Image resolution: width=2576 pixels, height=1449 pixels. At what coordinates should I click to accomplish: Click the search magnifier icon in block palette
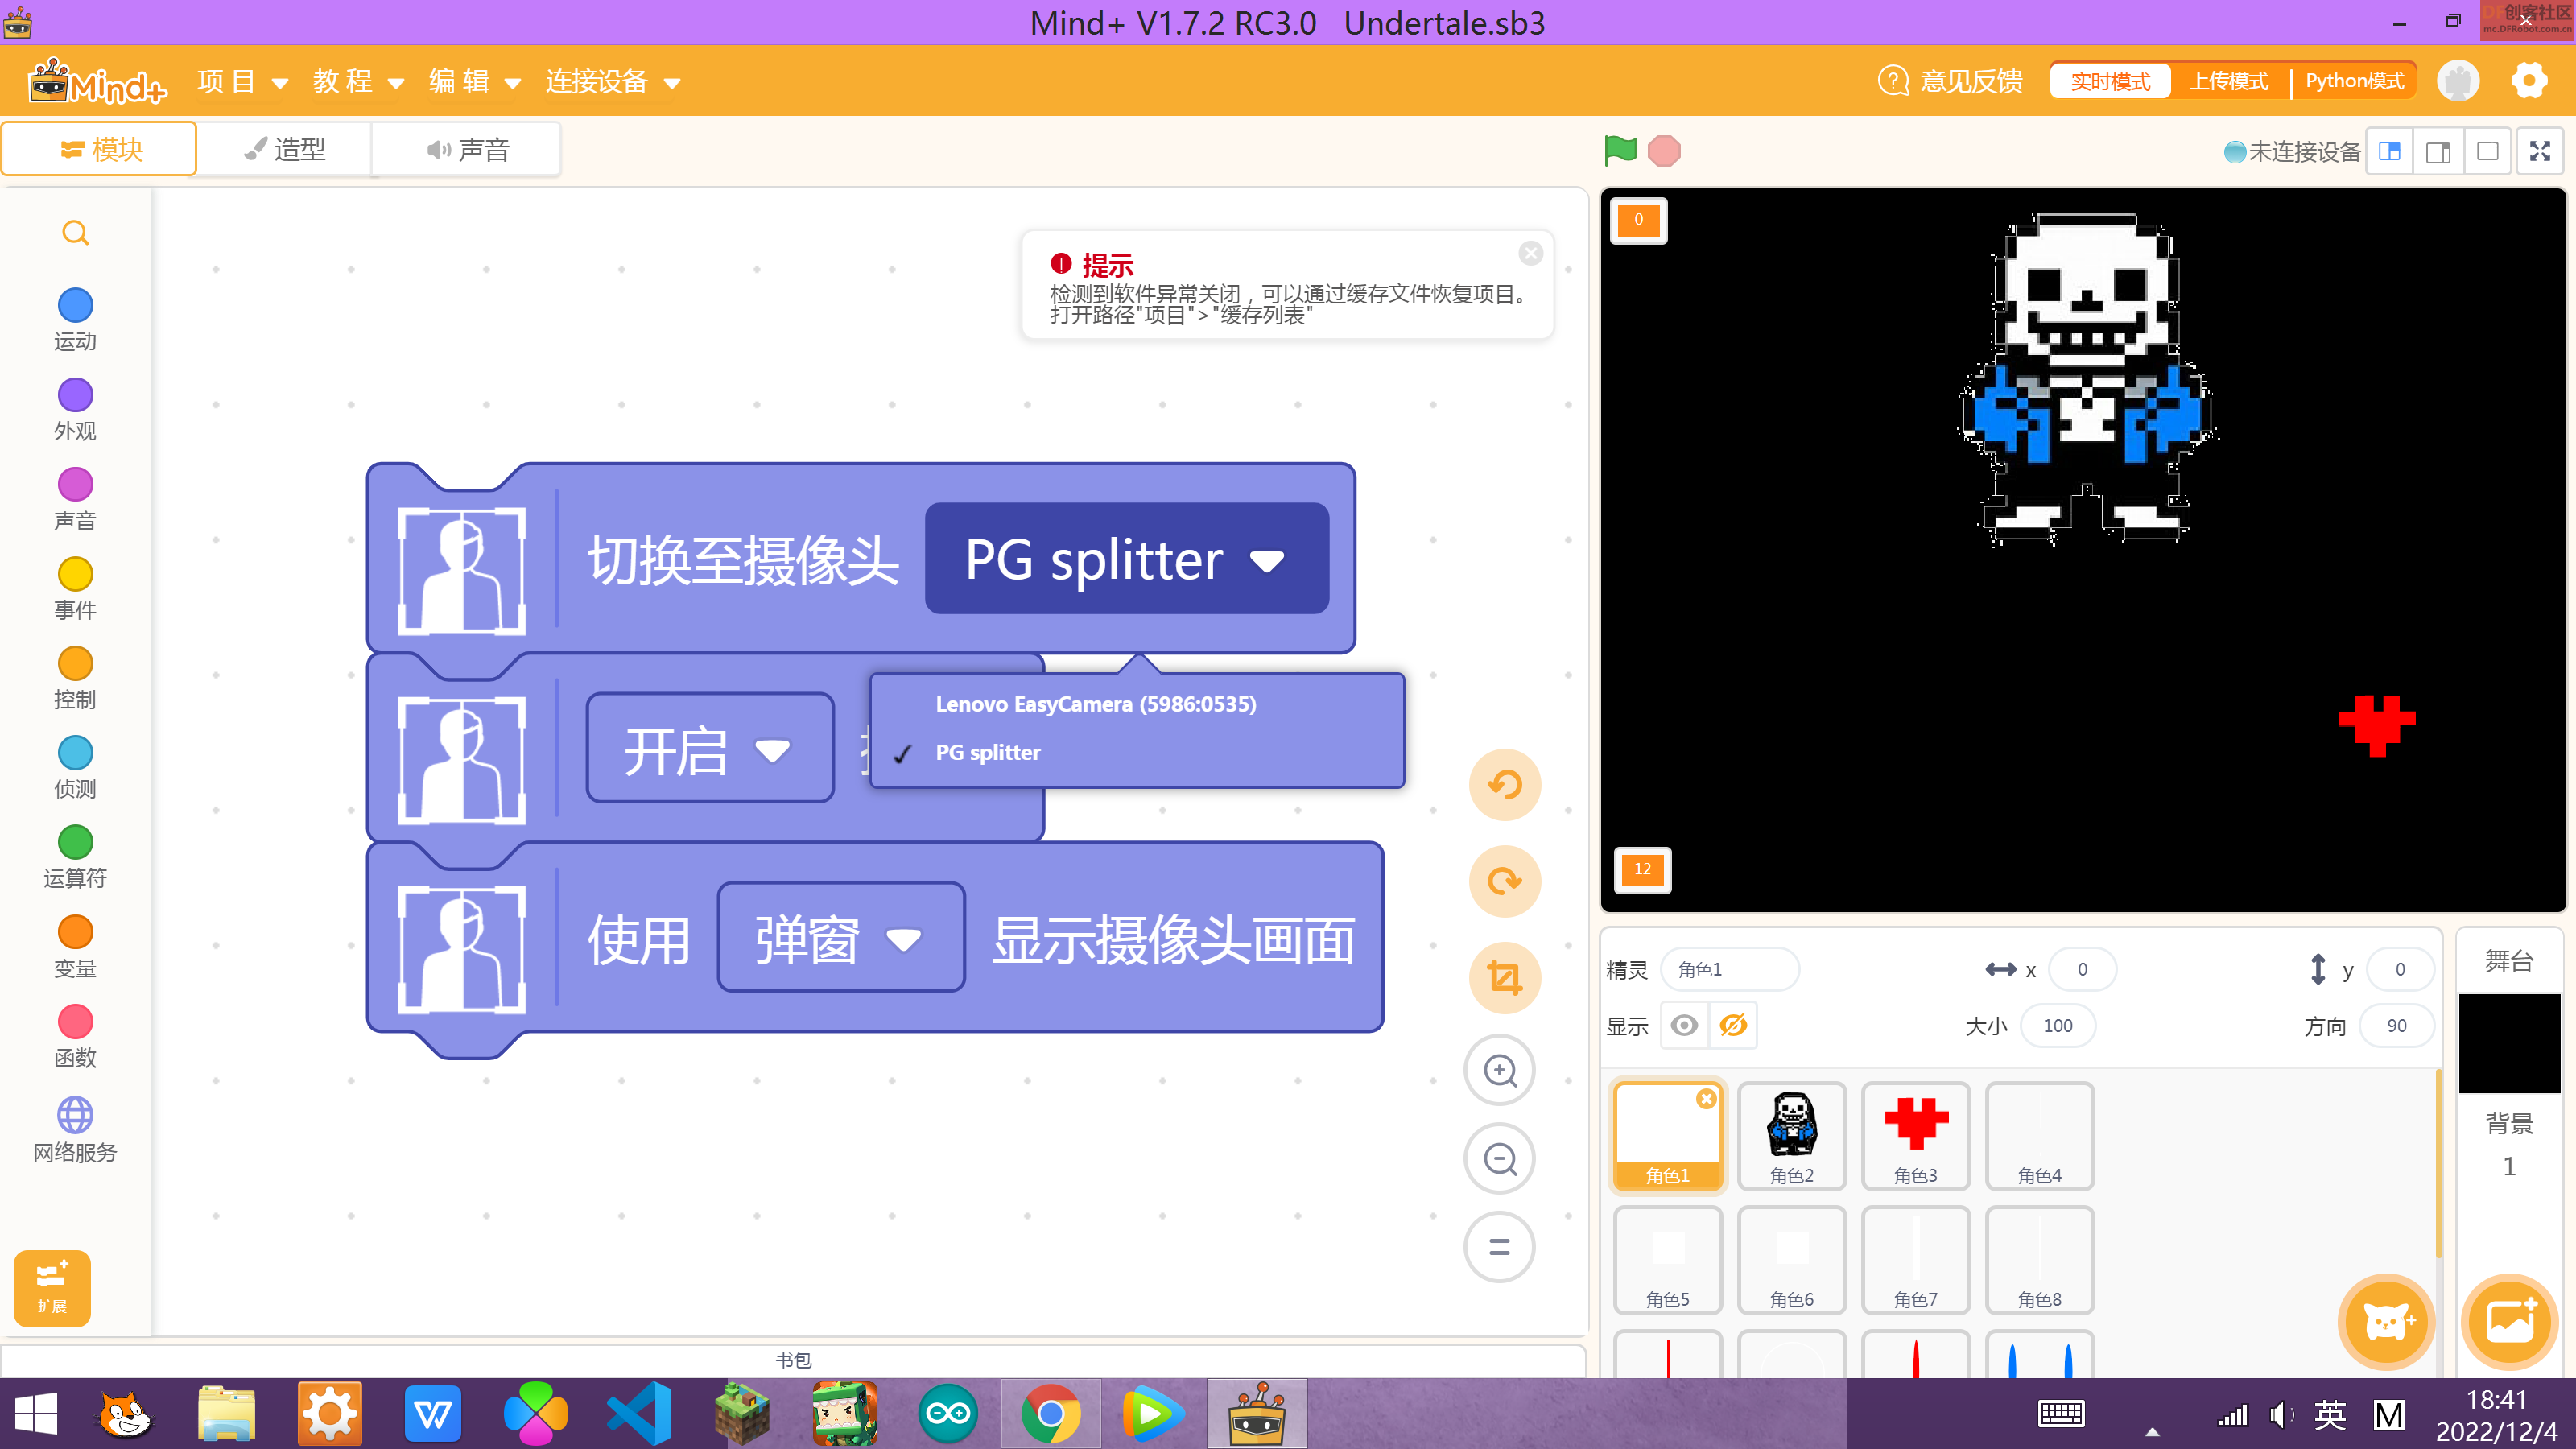[x=75, y=233]
